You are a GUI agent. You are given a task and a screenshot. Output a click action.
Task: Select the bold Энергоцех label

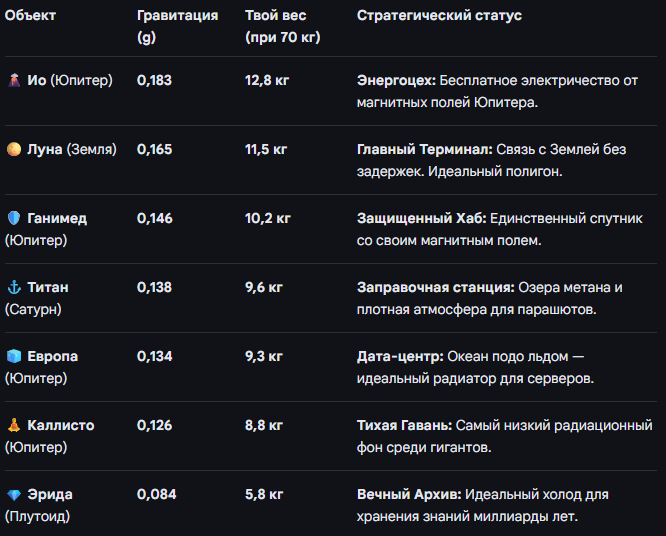point(396,80)
